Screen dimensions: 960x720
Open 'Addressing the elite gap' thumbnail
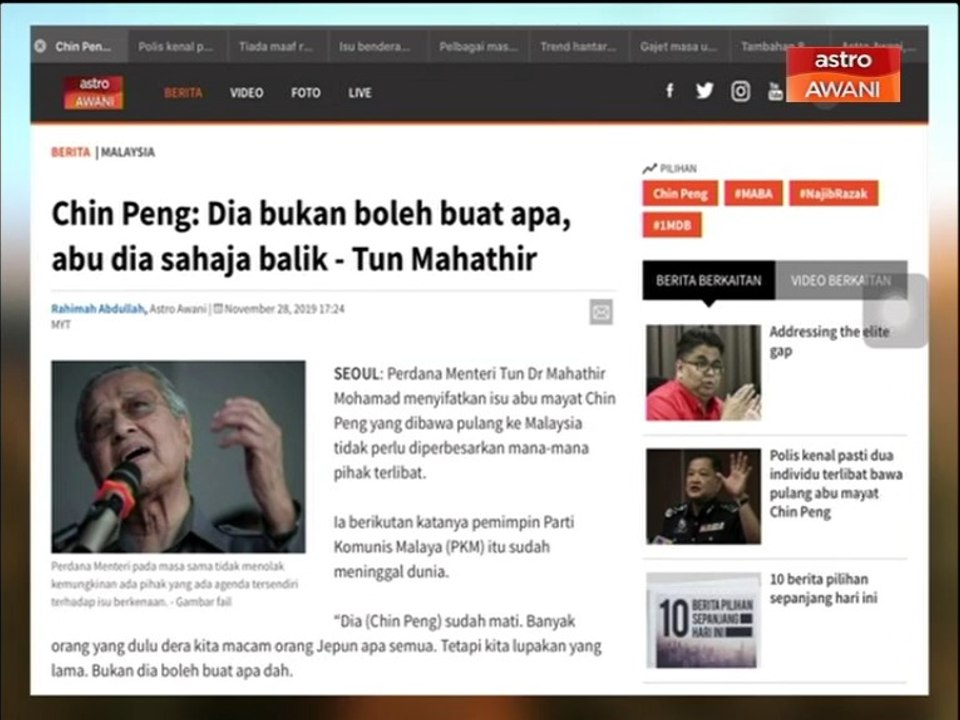click(703, 373)
